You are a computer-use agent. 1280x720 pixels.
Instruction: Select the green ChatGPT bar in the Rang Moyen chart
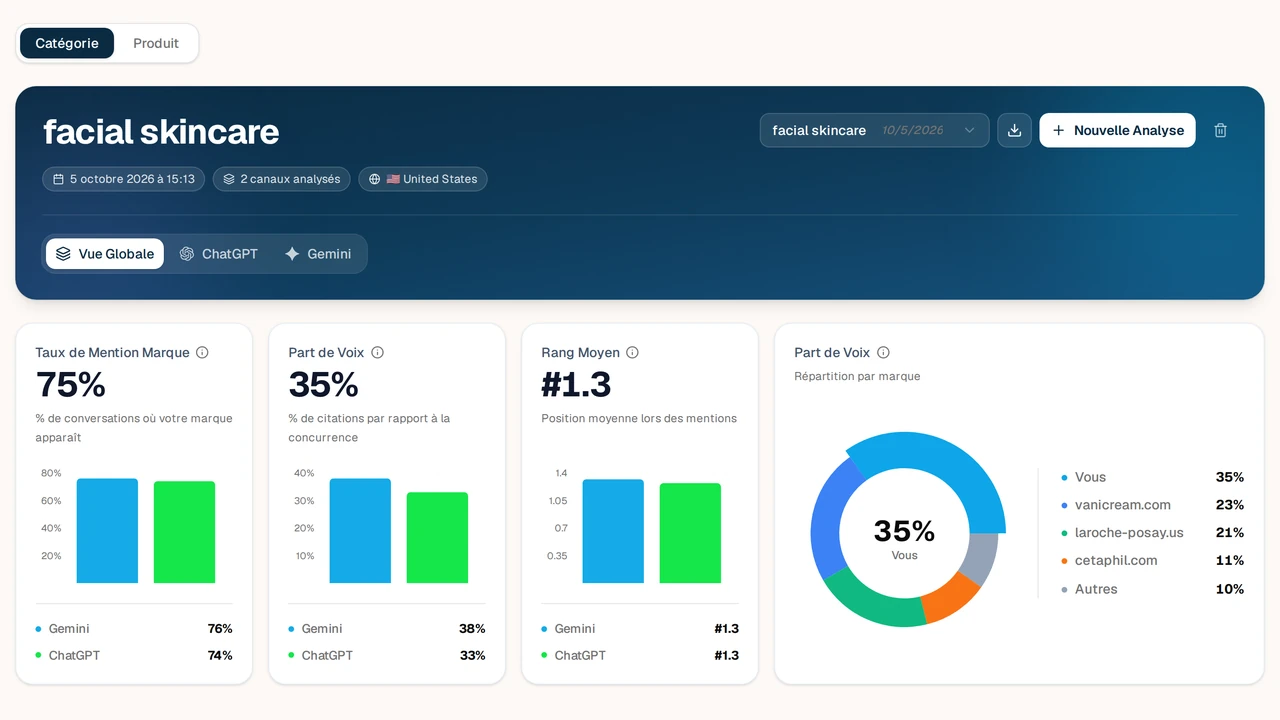690,533
